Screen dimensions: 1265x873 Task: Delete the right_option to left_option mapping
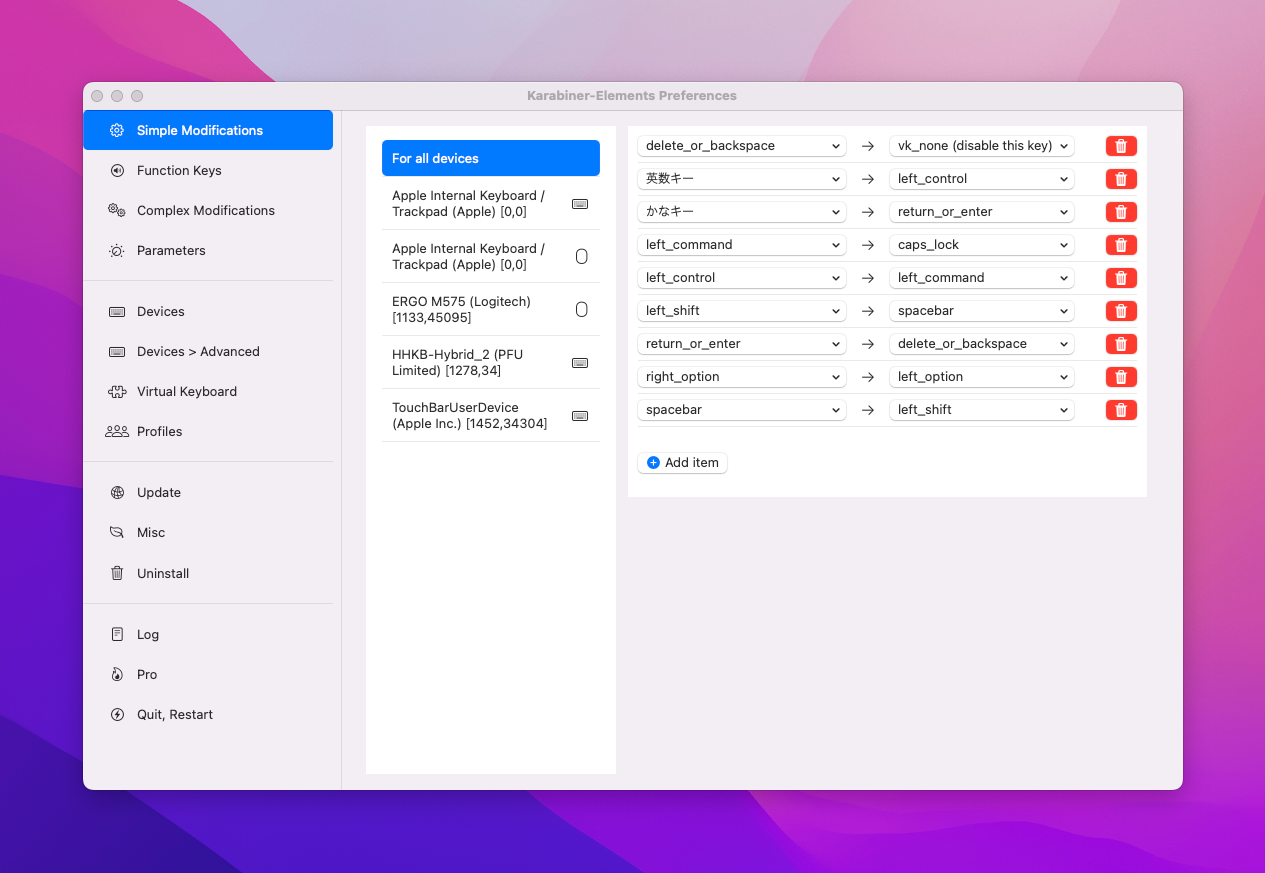pyautogui.click(x=1121, y=377)
